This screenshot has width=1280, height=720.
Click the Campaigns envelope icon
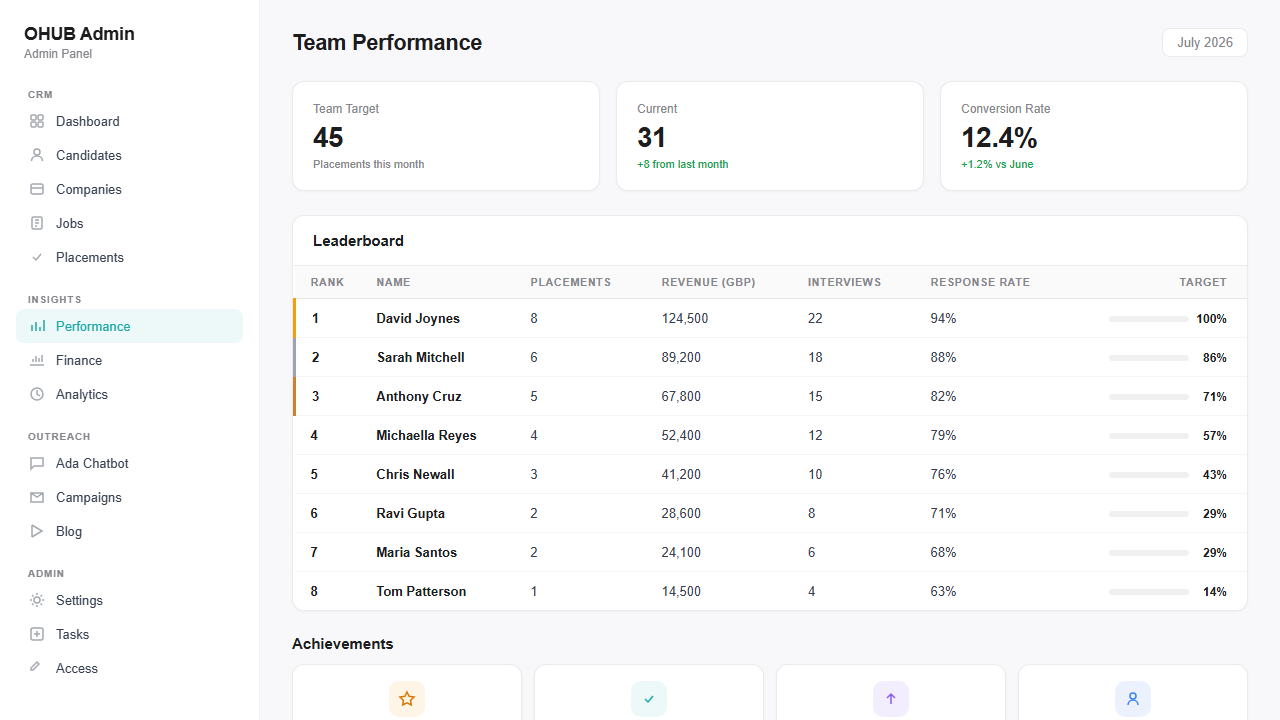point(37,497)
